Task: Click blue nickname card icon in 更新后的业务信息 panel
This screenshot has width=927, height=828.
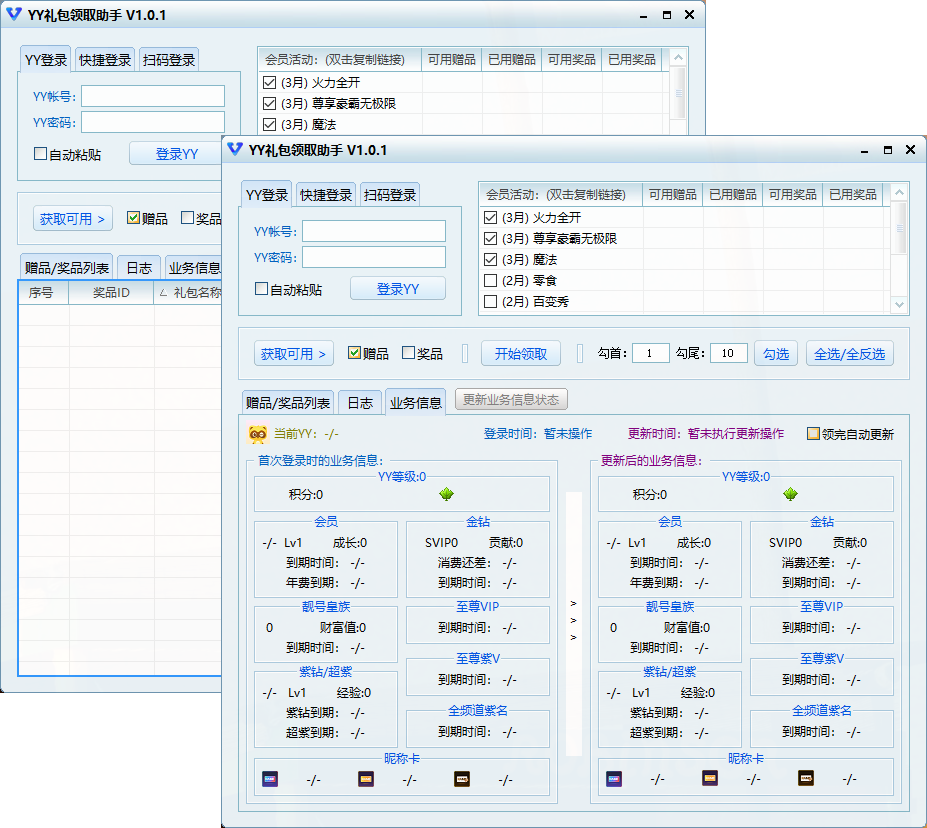Action: tap(614, 779)
